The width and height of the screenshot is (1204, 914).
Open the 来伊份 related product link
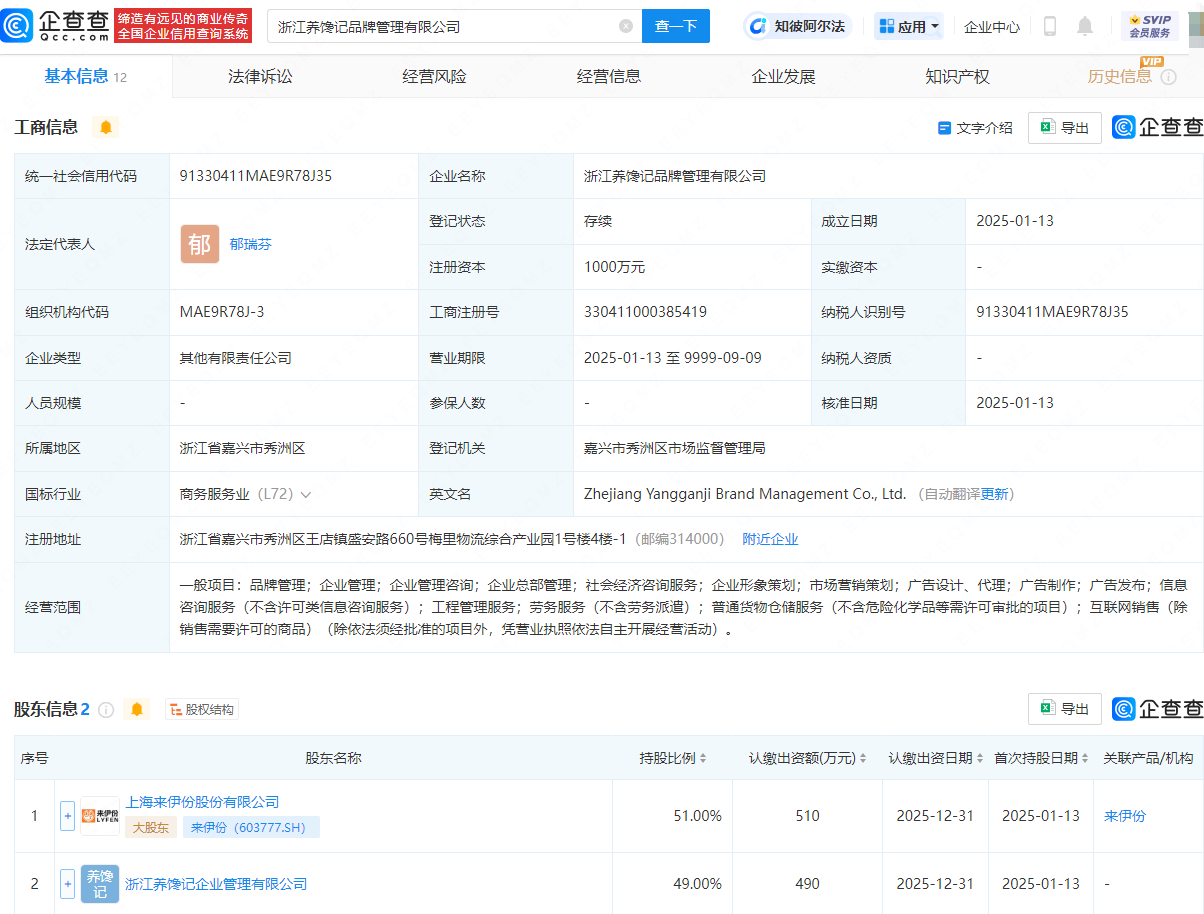[1125, 816]
